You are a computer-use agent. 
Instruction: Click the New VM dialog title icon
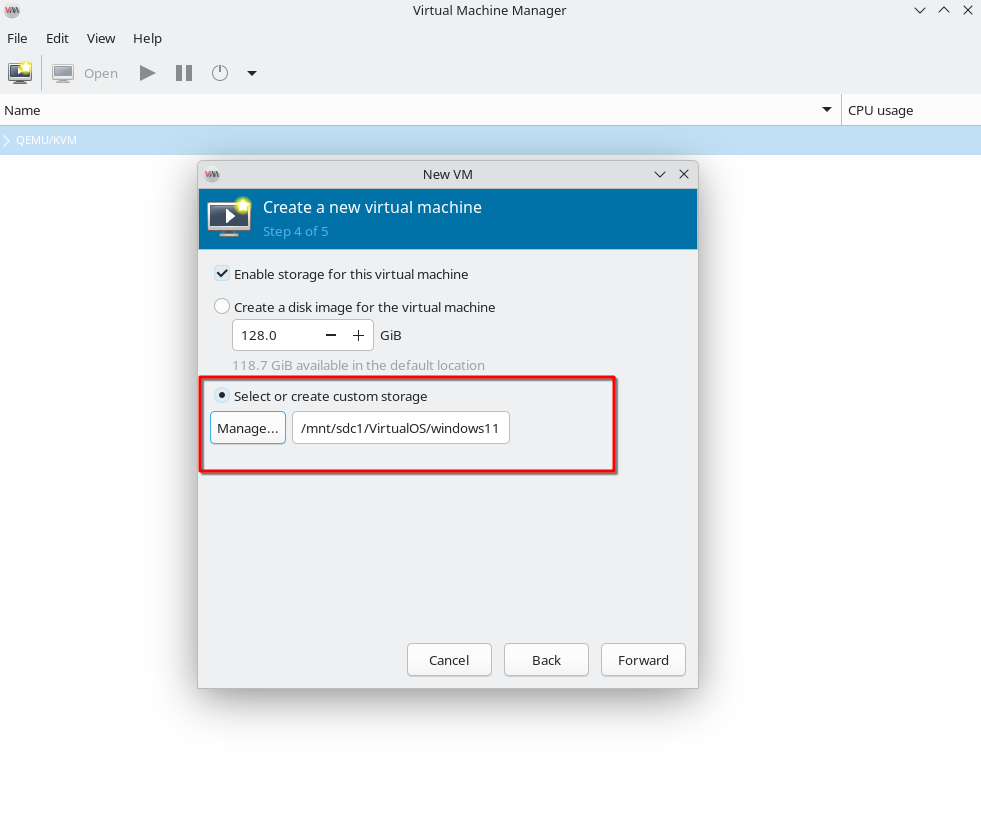[212, 175]
